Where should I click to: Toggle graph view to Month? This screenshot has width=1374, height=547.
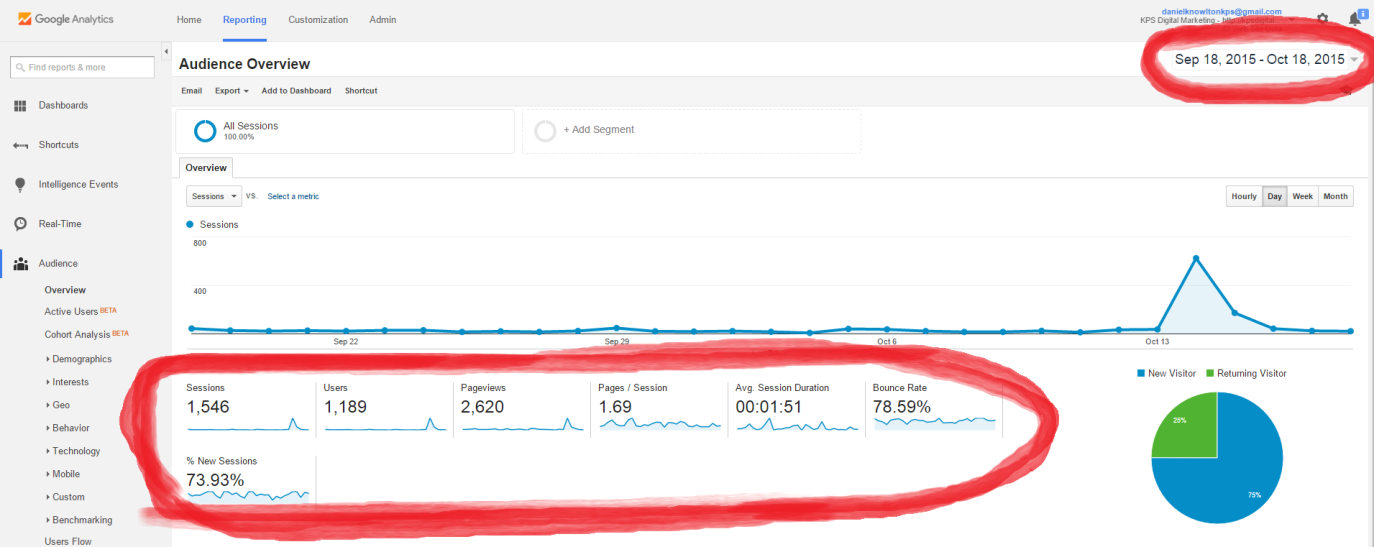1335,196
